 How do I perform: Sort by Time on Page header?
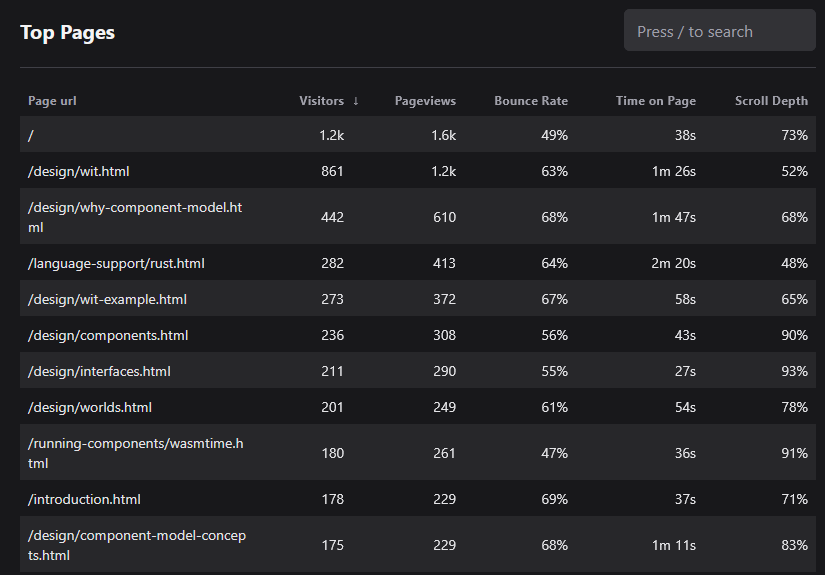[655, 101]
